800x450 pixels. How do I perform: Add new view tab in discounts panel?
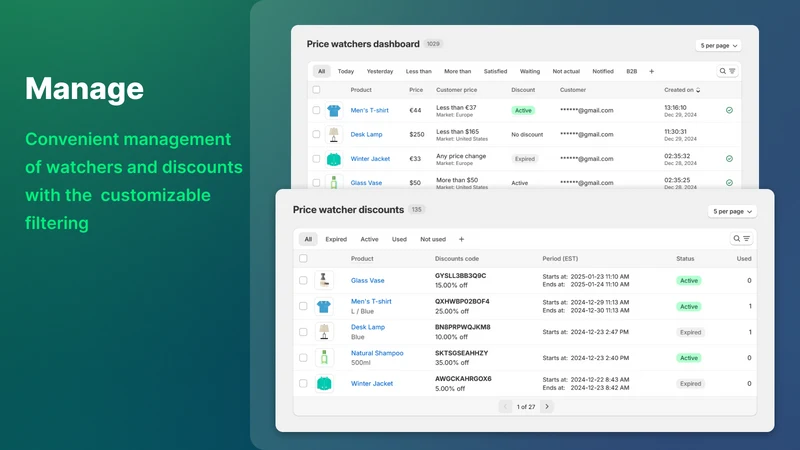click(x=461, y=239)
